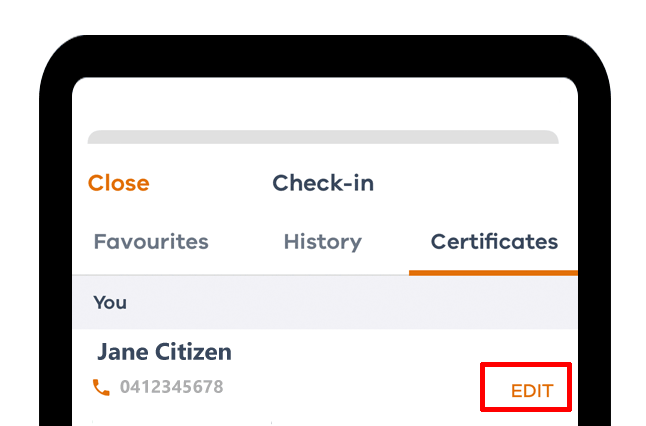Click the empty area above grey handle

(x=325, y=103)
